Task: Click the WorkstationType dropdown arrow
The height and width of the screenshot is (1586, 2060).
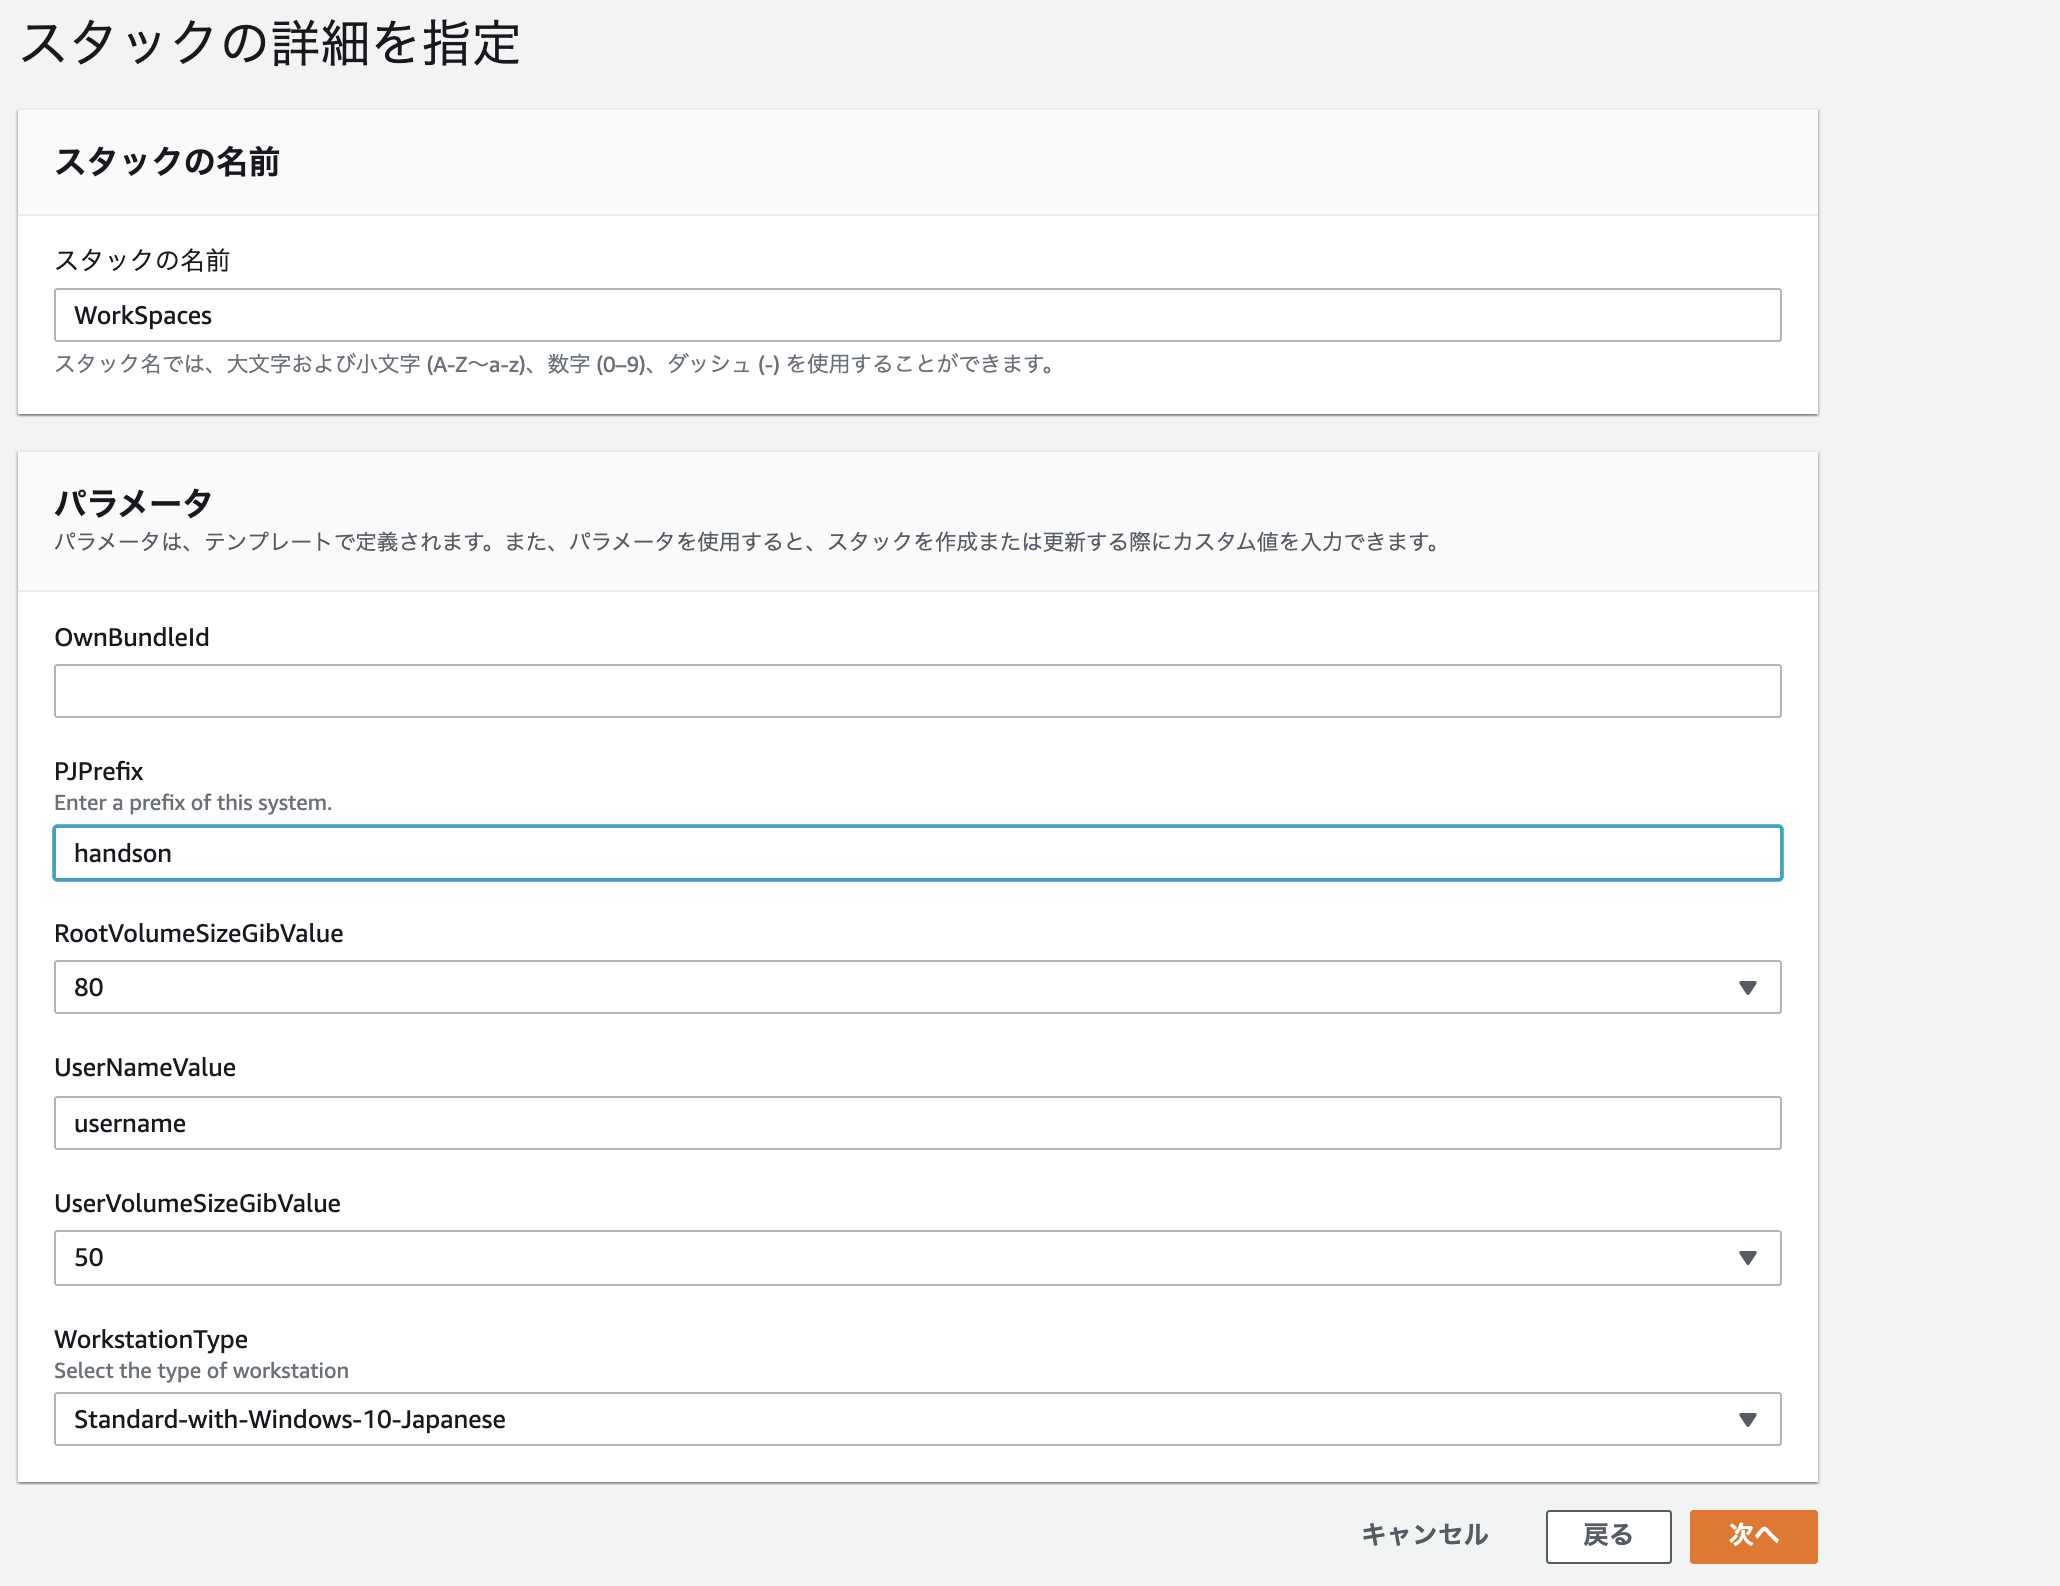Action: 1746,1419
